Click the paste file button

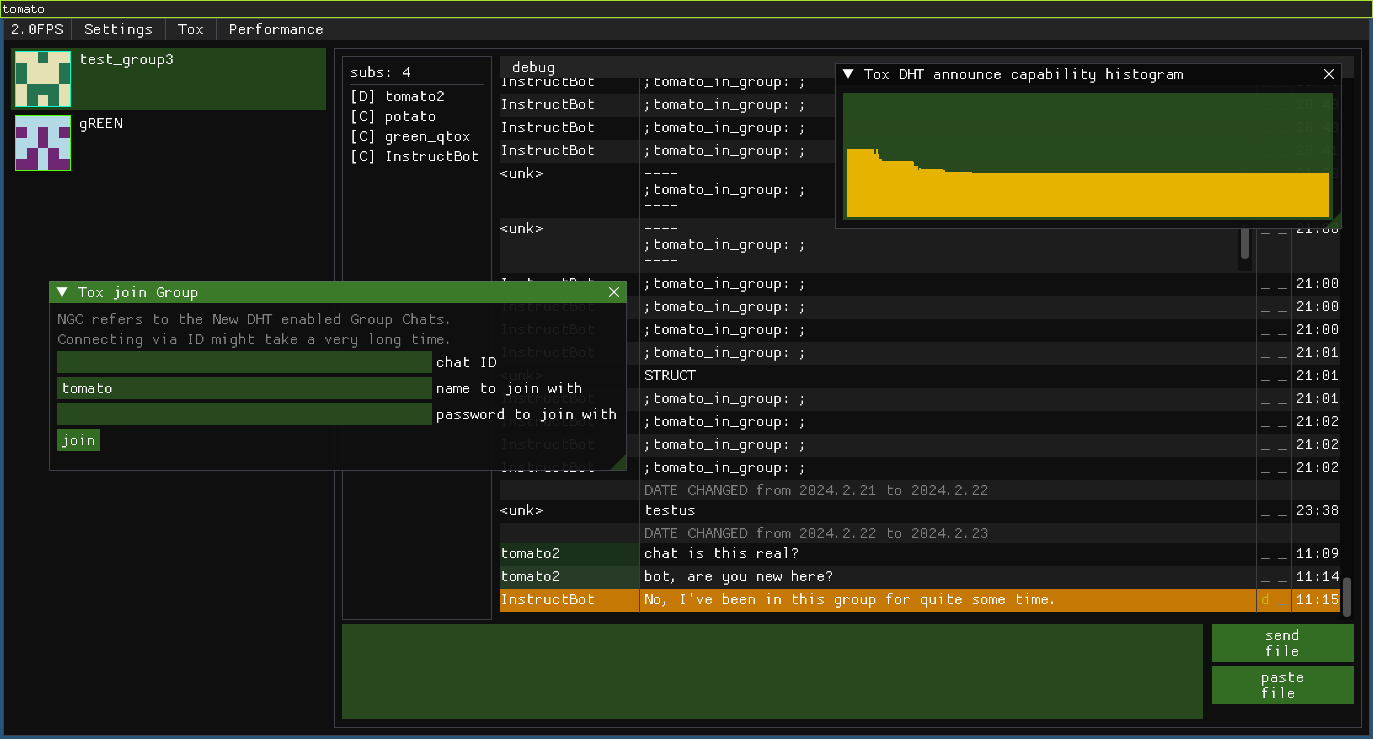pyautogui.click(x=1282, y=685)
